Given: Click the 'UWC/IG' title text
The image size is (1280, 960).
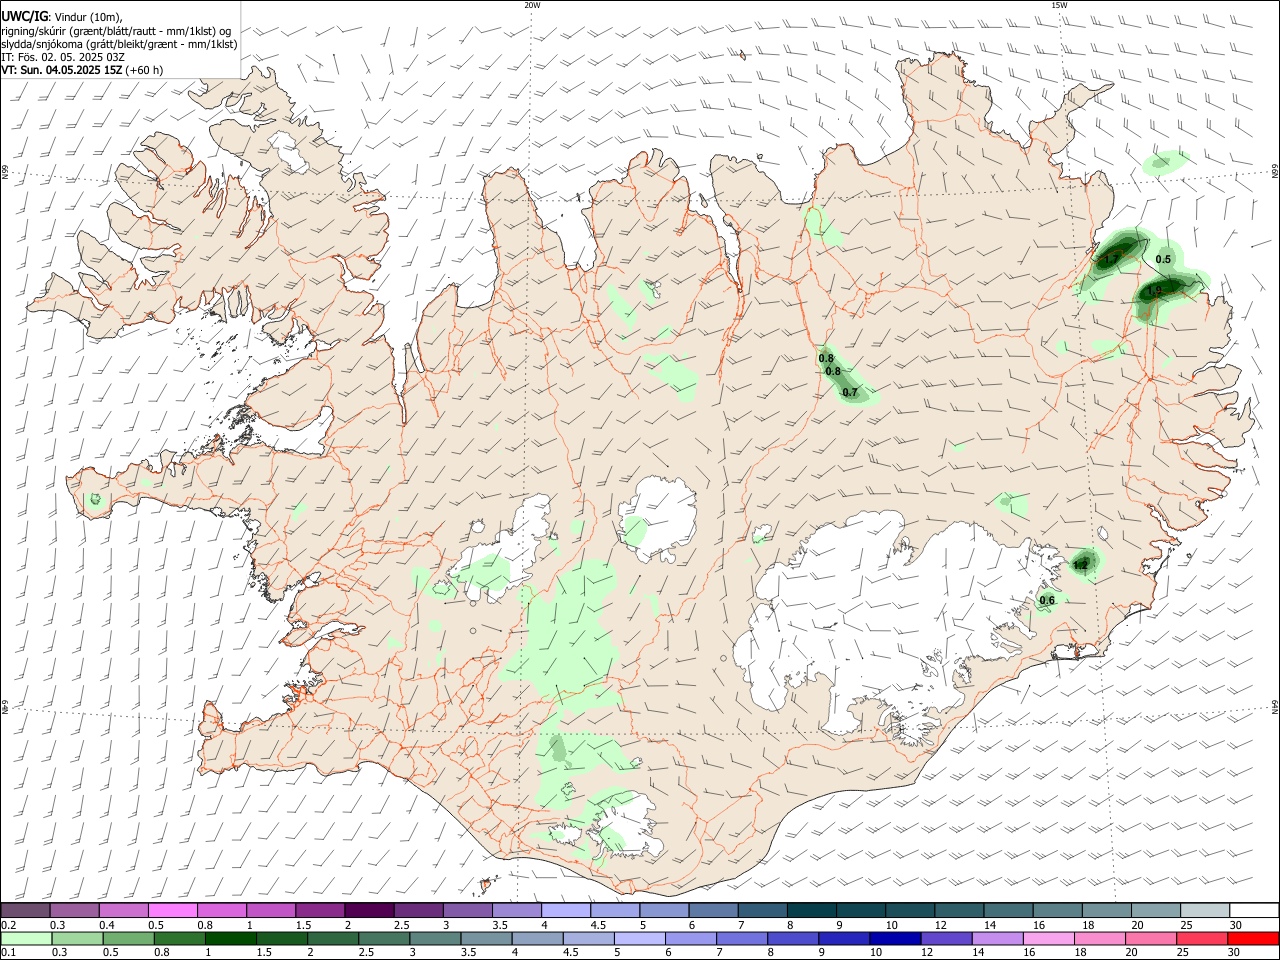Looking at the screenshot, I should coord(24,17).
